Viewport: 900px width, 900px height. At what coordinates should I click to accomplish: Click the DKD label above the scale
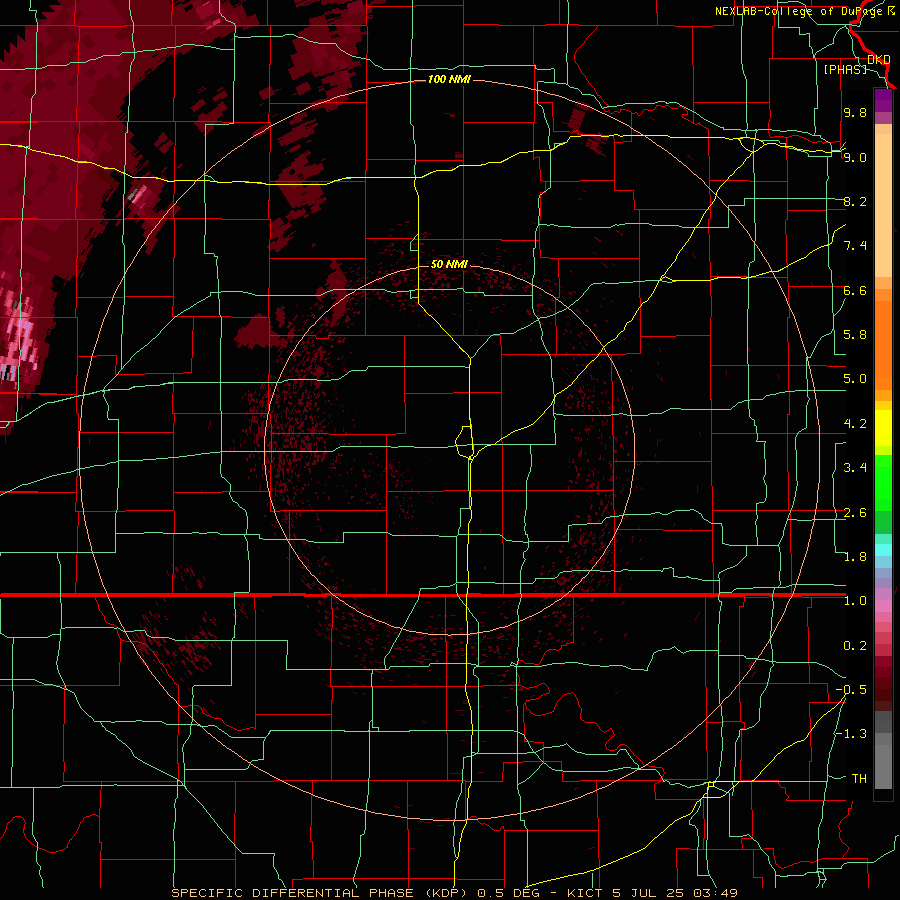[879, 60]
